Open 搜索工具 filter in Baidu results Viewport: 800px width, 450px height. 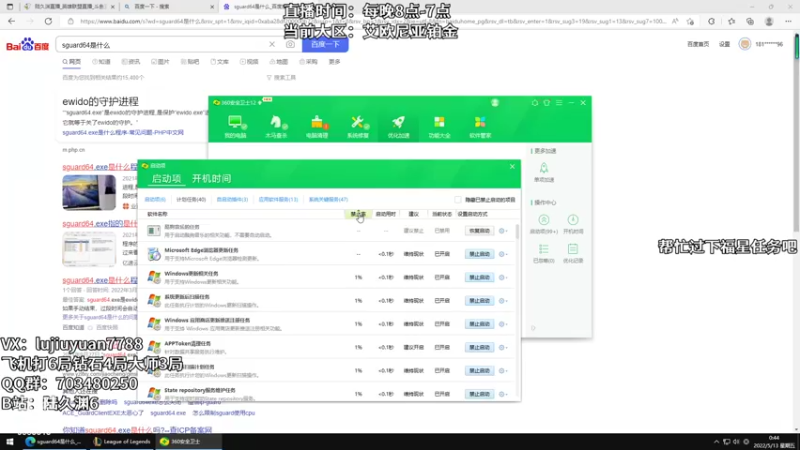[281, 78]
